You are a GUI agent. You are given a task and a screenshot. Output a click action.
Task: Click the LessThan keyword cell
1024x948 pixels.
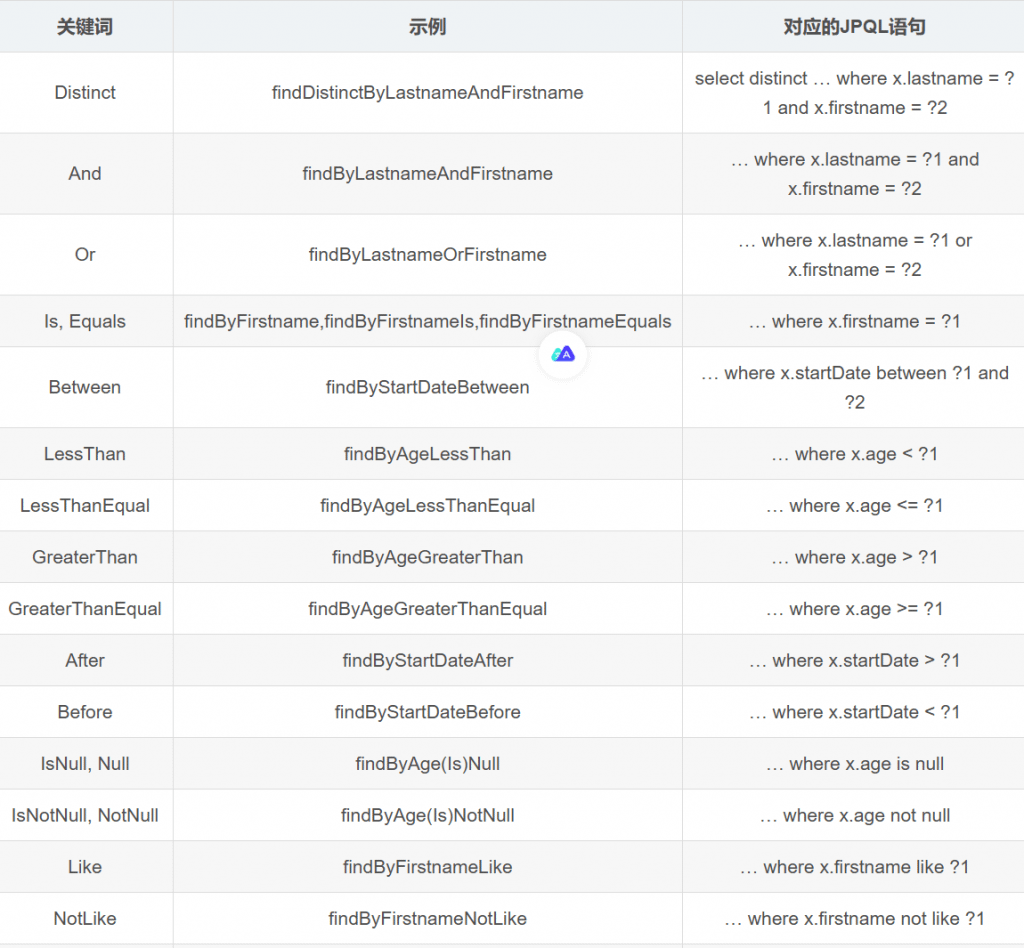(85, 454)
